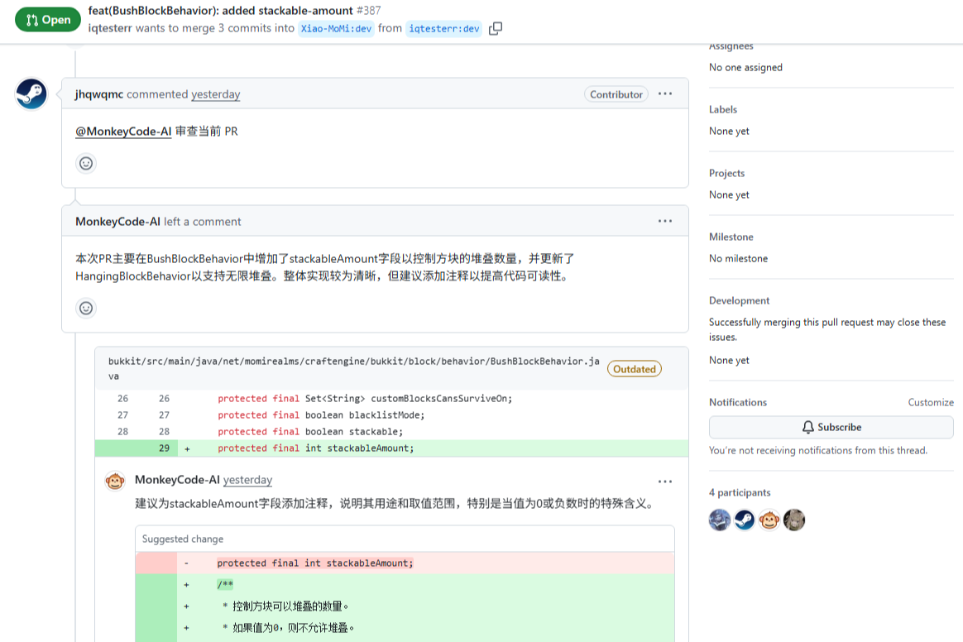Open iqtesterr author profile link
The image size is (963, 642).
[x=110, y=28]
